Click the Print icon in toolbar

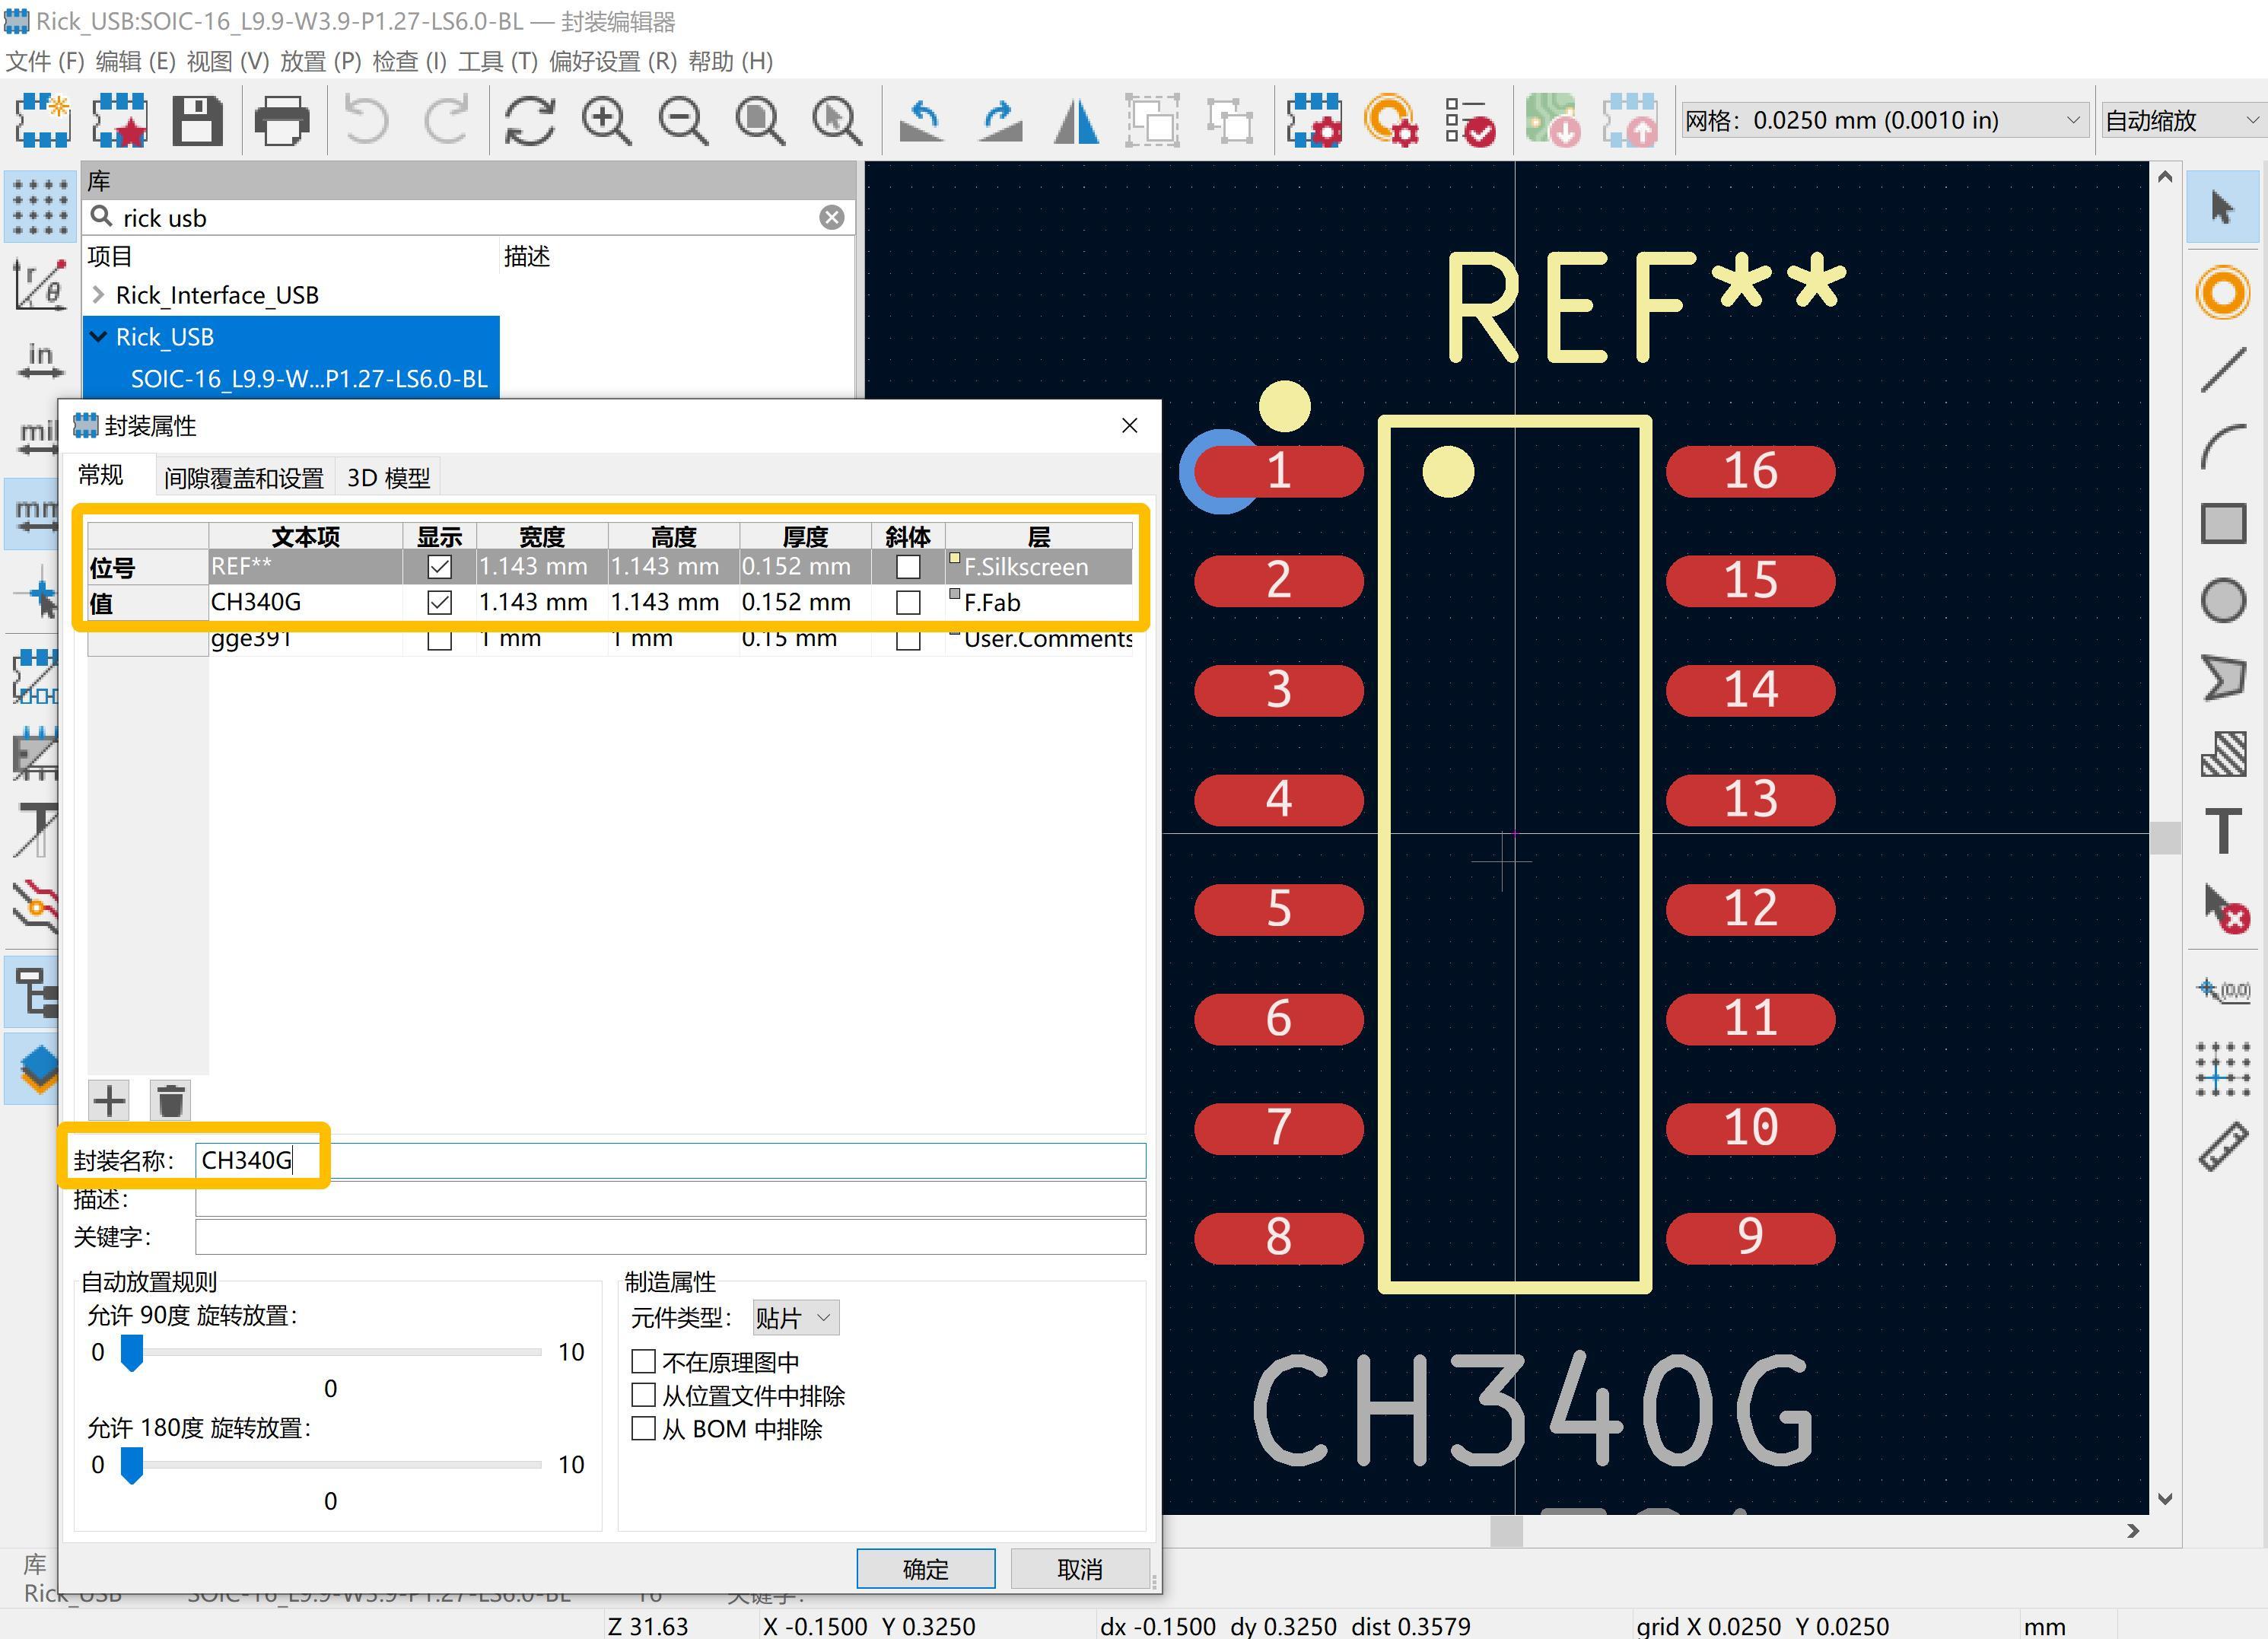click(x=282, y=121)
